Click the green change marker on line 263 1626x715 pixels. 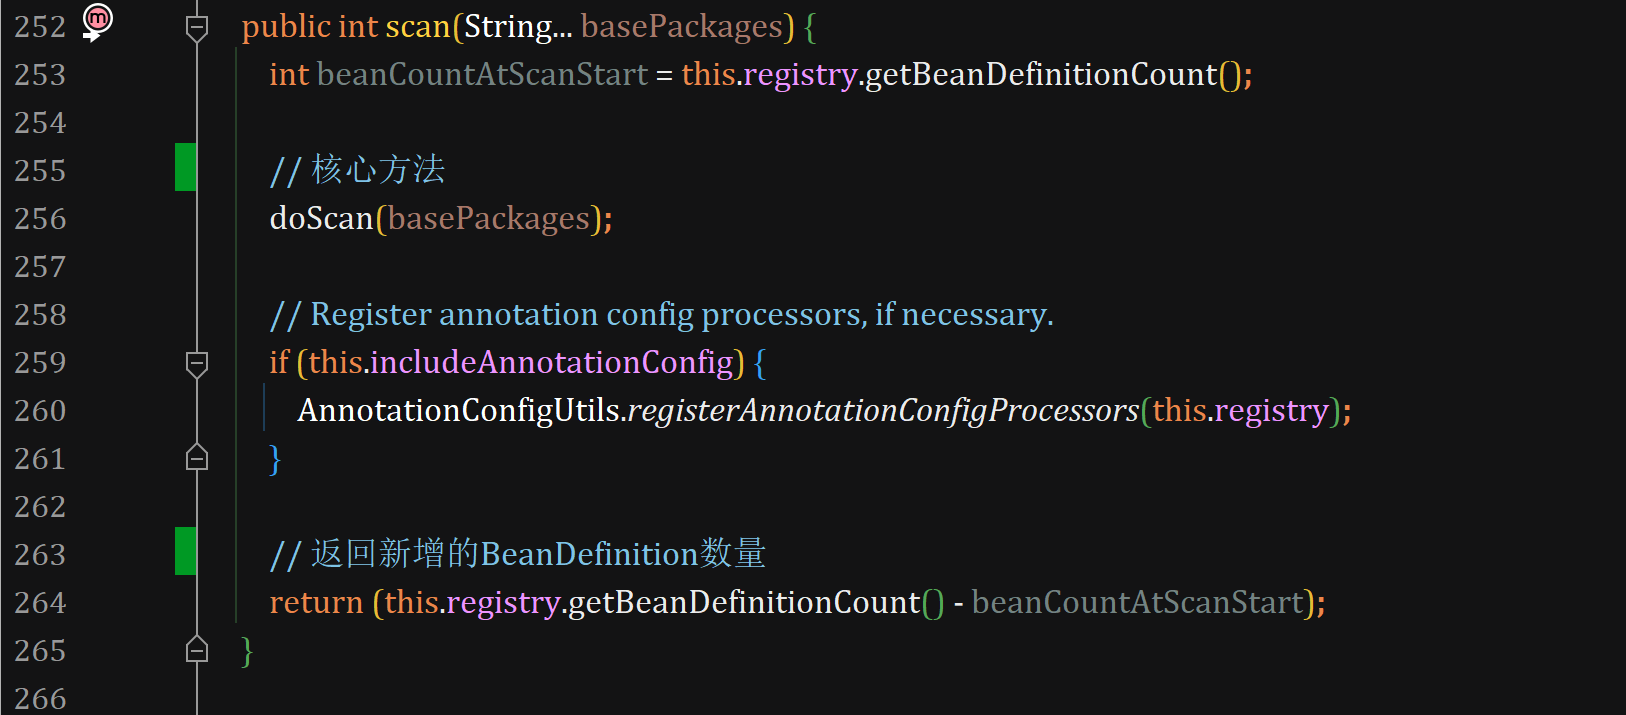click(185, 551)
